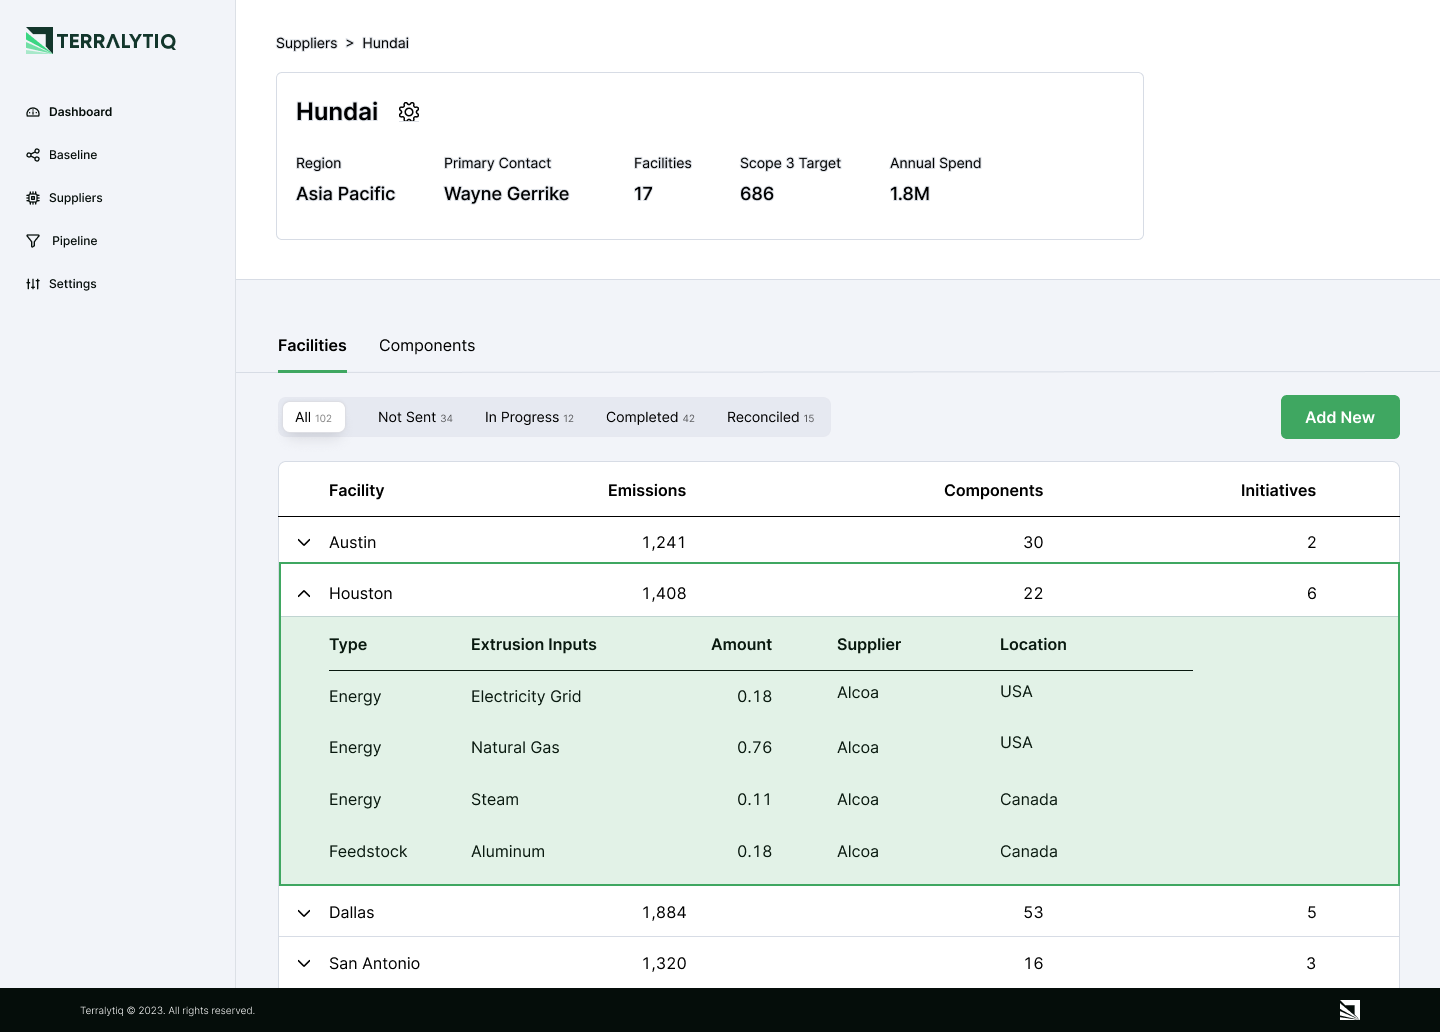This screenshot has width=1440, height=1032.
Task: Expand the Dallas facility row
Action: [304, 913]
